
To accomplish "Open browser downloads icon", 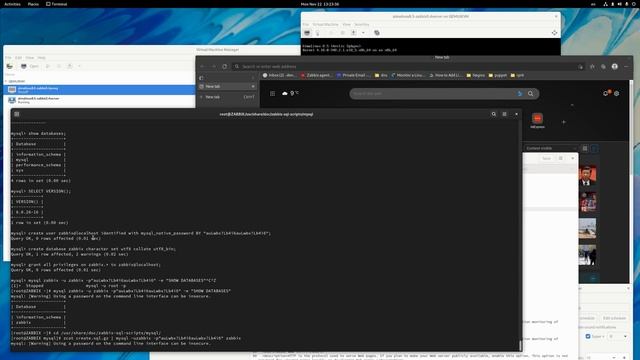I will tap(581, 67).
